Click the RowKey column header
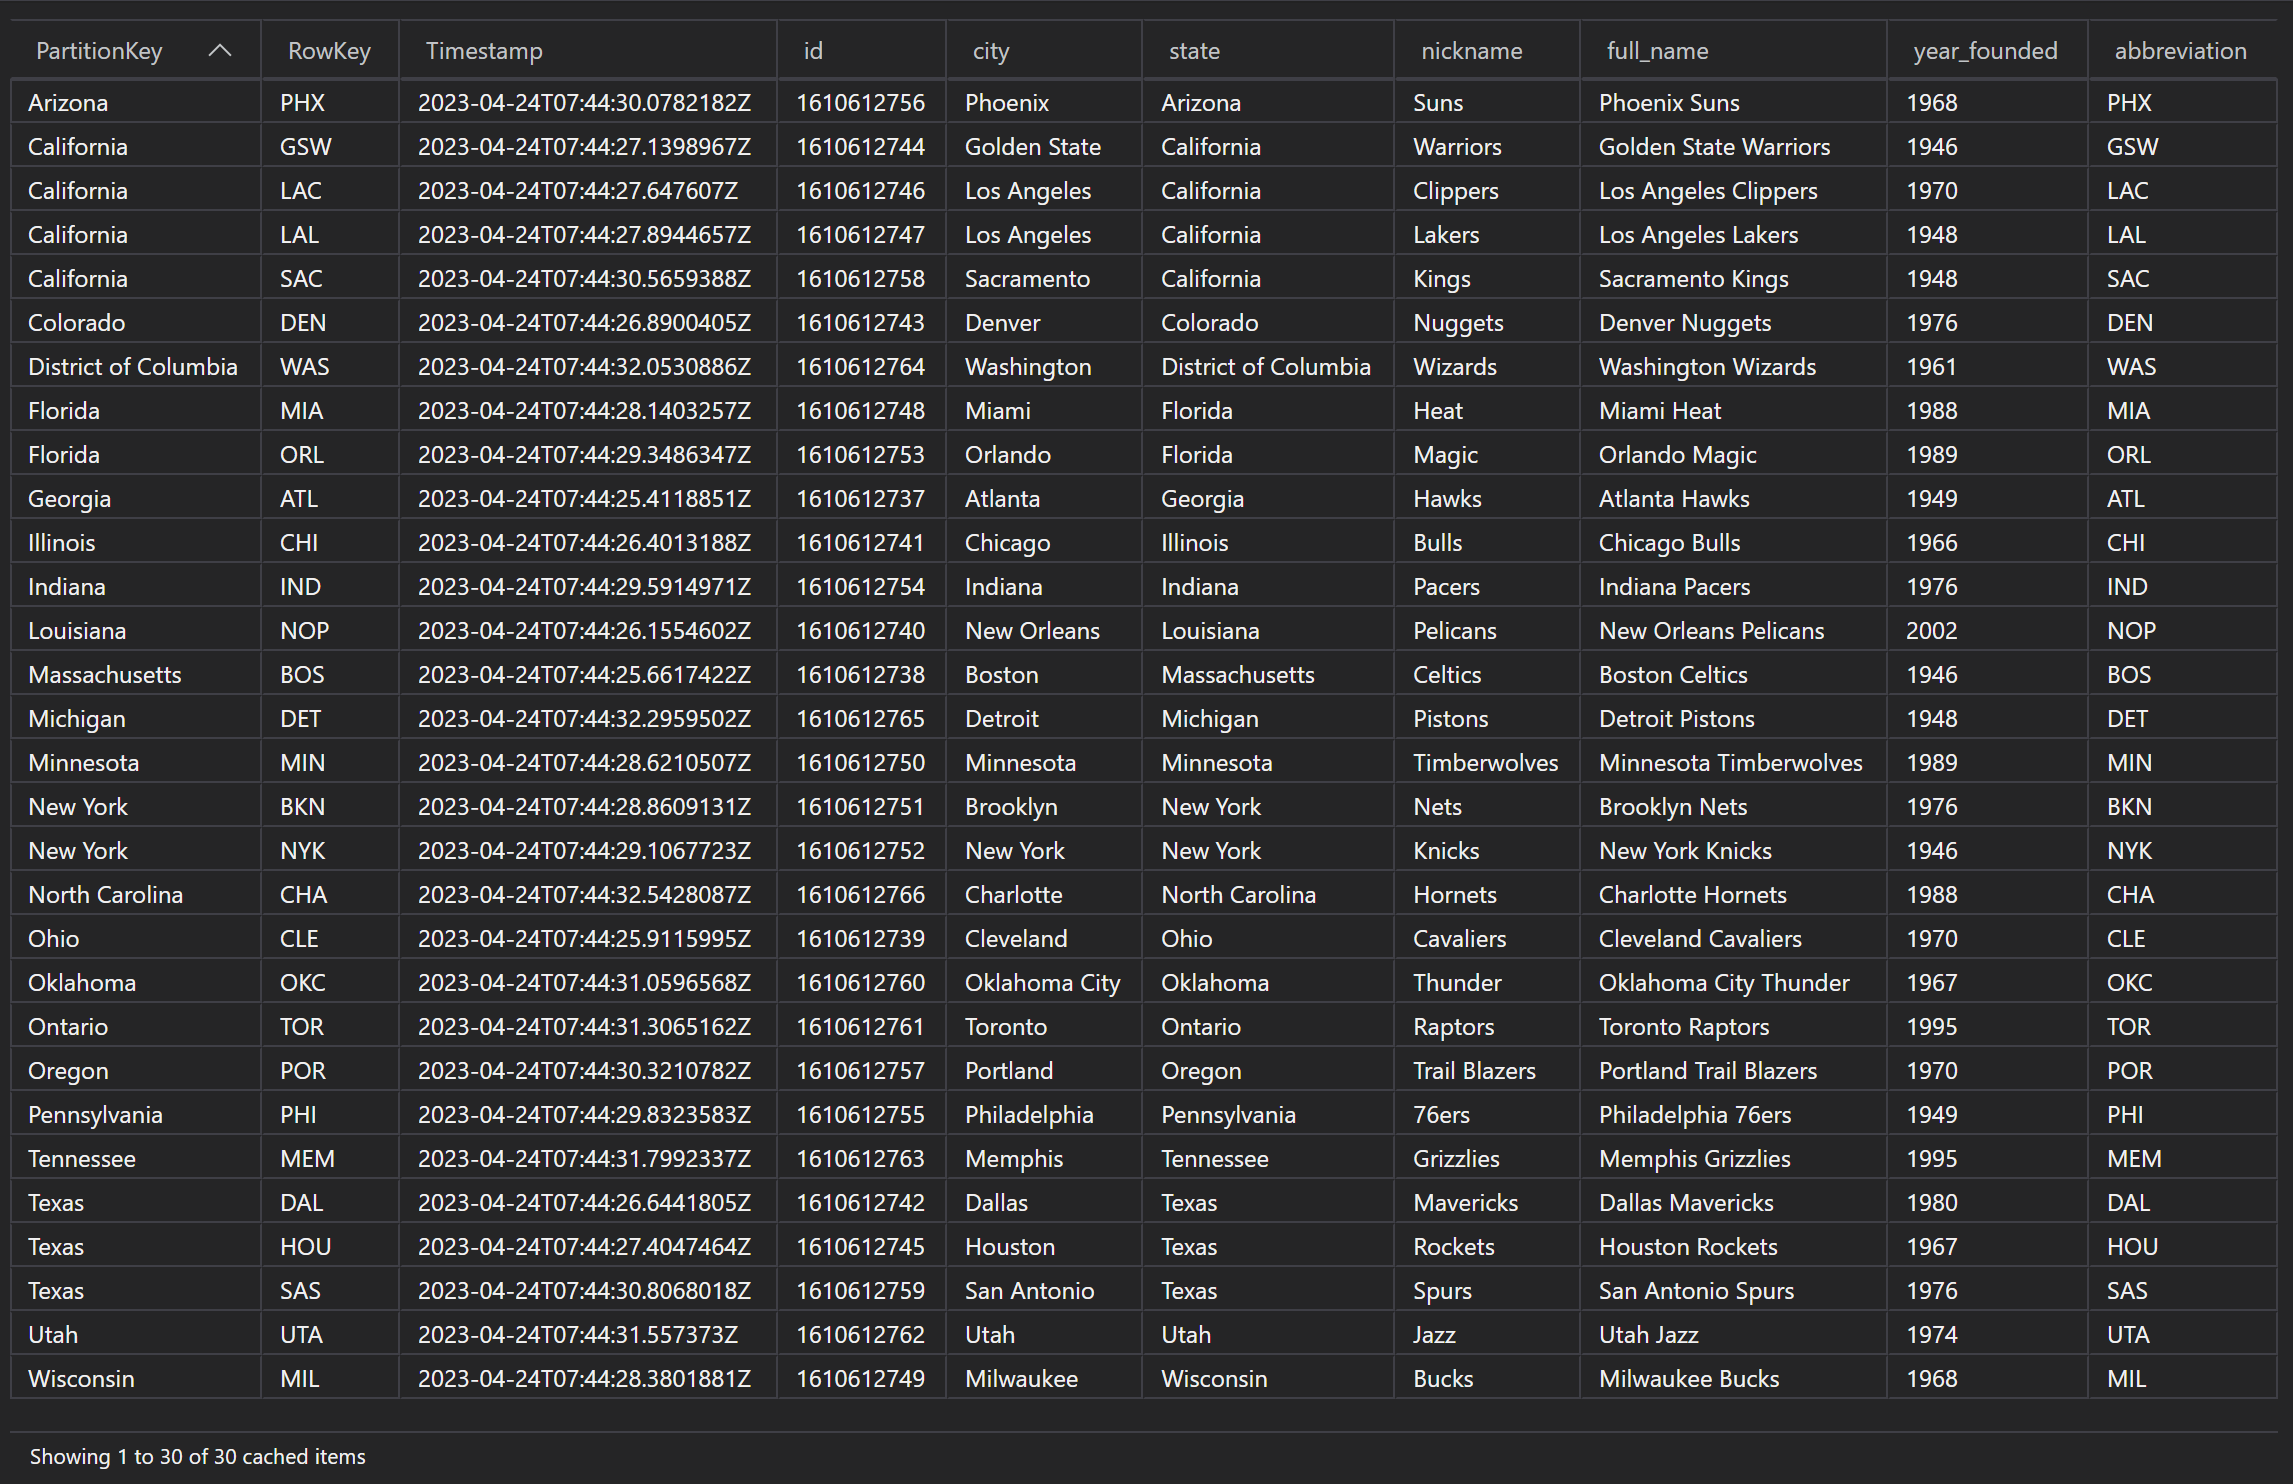 click(329, 51)
